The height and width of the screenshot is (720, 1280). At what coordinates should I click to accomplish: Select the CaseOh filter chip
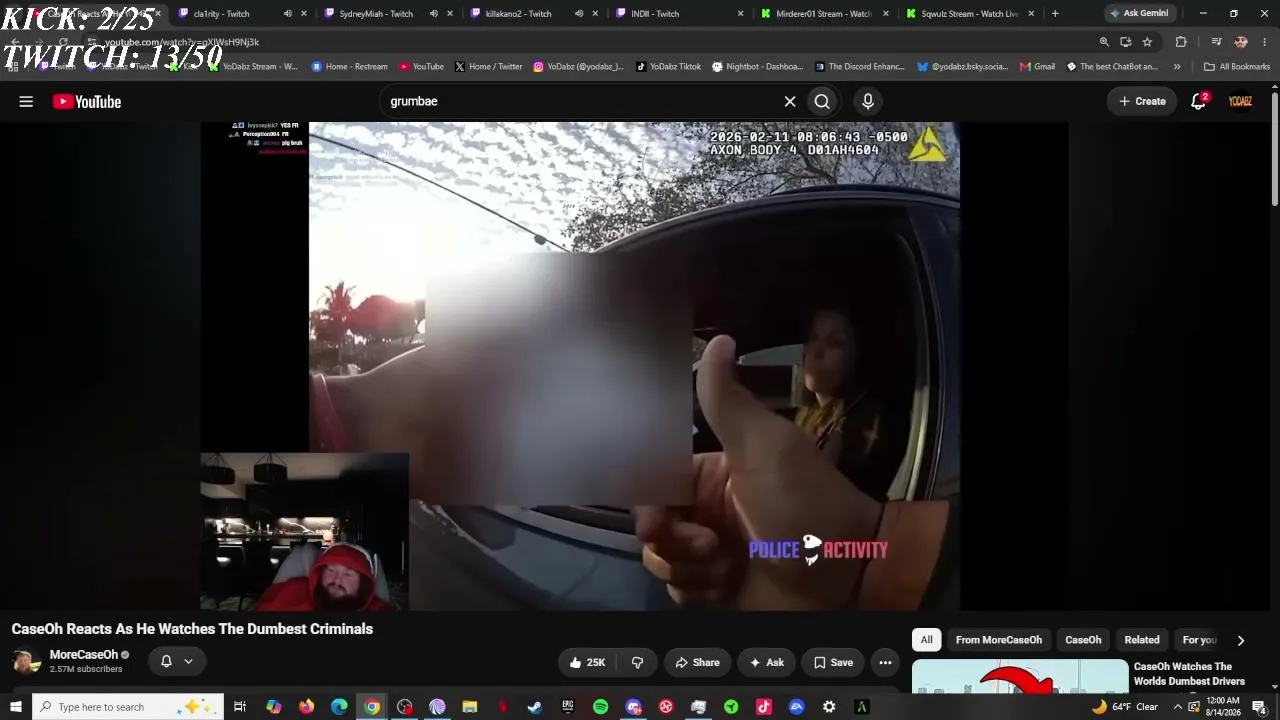tap(1083, 640)
